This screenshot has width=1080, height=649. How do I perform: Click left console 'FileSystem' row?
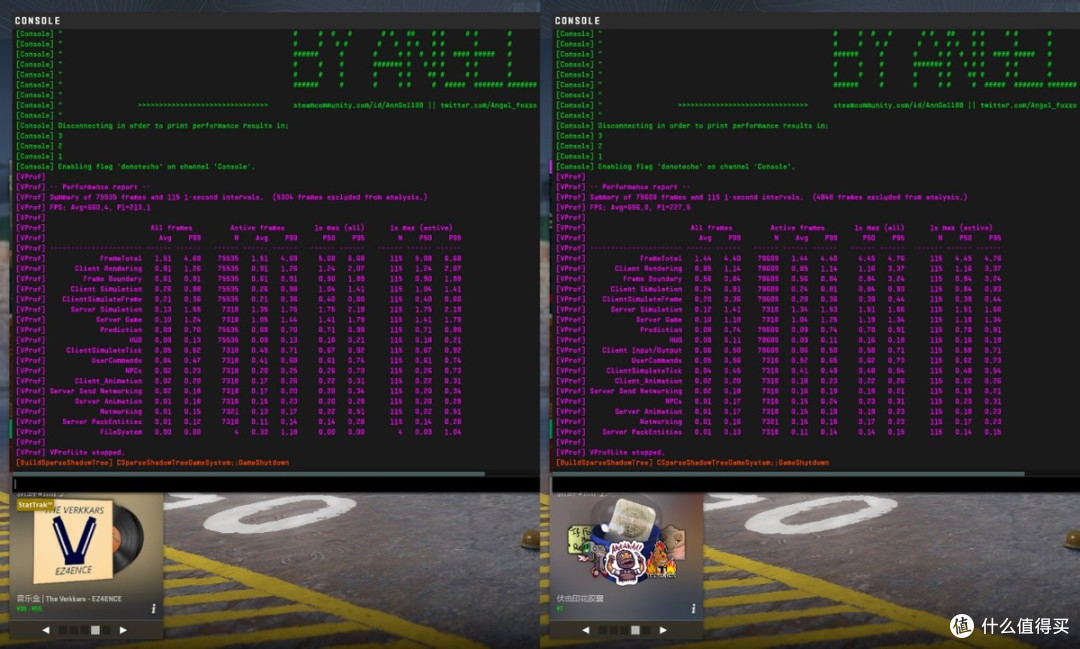tap(239, 432)
